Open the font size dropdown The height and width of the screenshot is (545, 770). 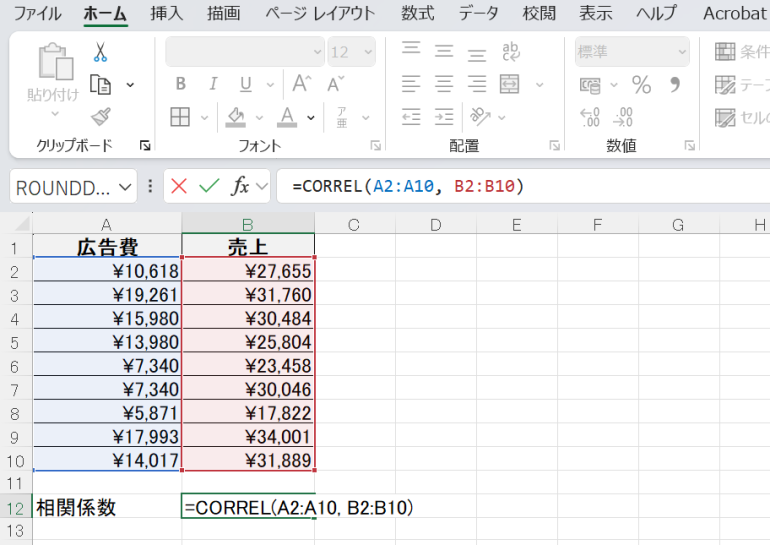(x=368, y=52)
